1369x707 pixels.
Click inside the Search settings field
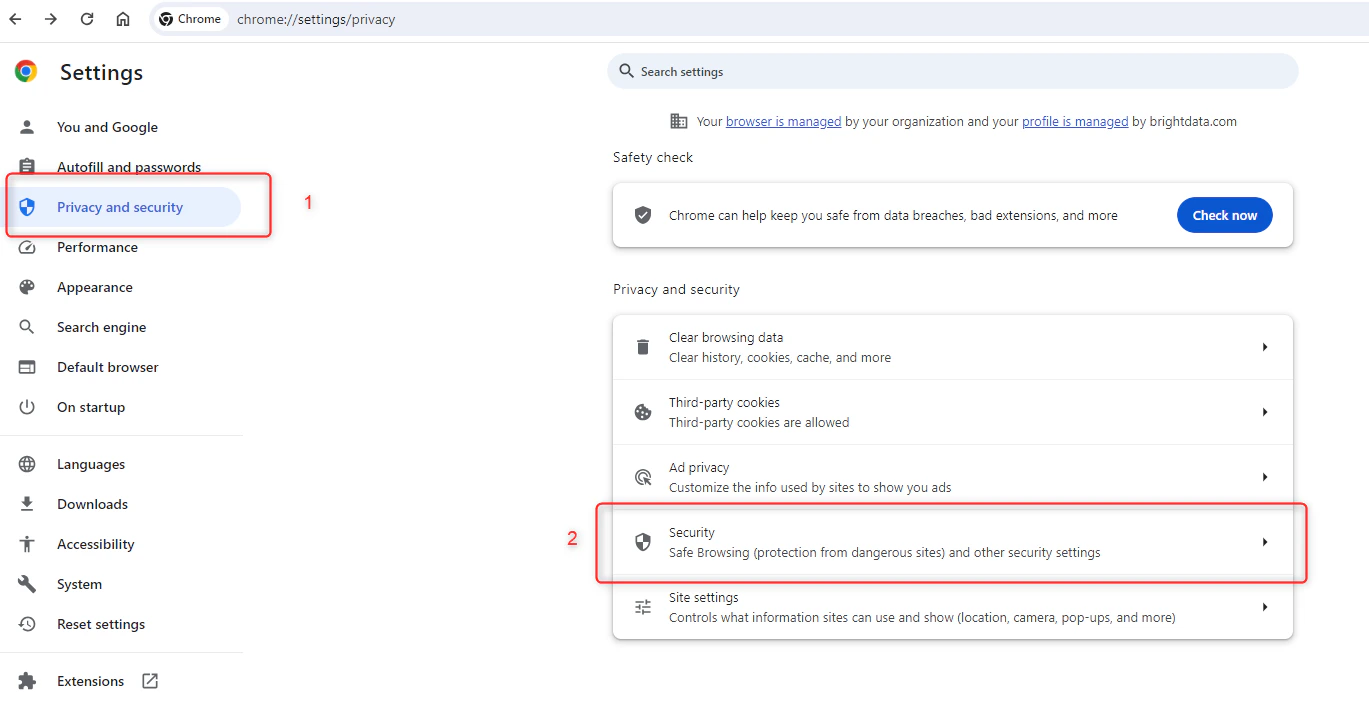(x=952, y=71)
